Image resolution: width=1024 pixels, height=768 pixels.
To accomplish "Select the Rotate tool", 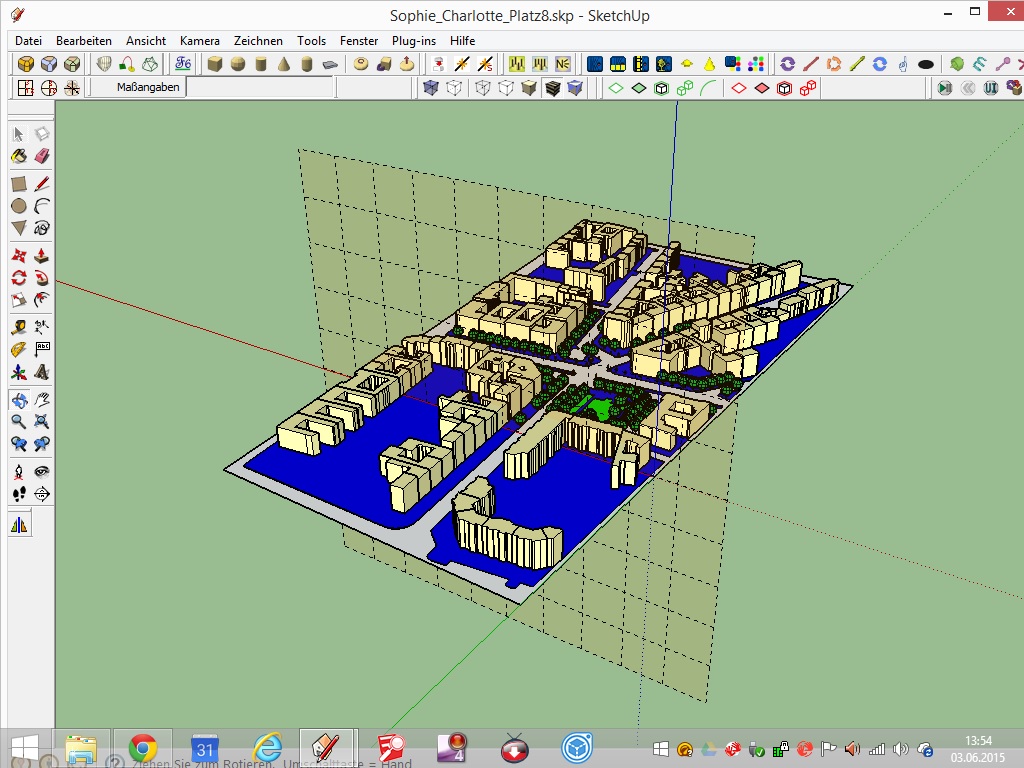I will [x=19, y=277].
